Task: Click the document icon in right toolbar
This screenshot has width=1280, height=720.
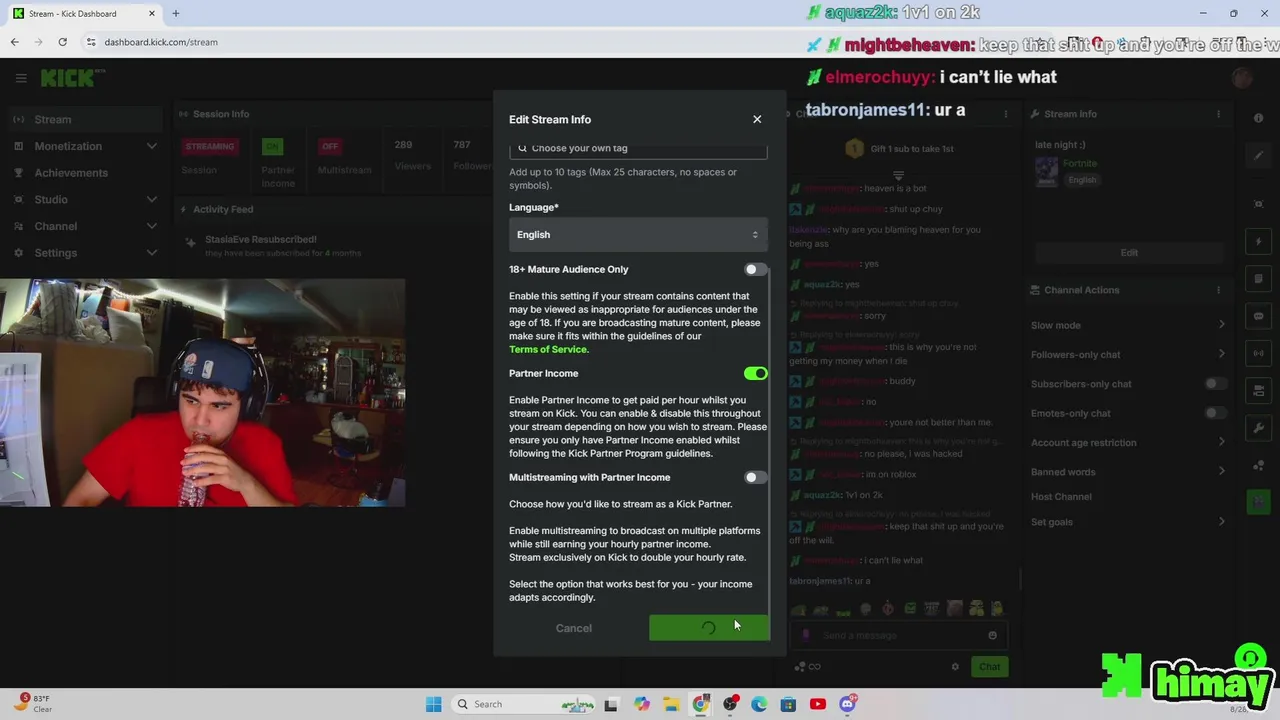Action: pos(1259,279)
